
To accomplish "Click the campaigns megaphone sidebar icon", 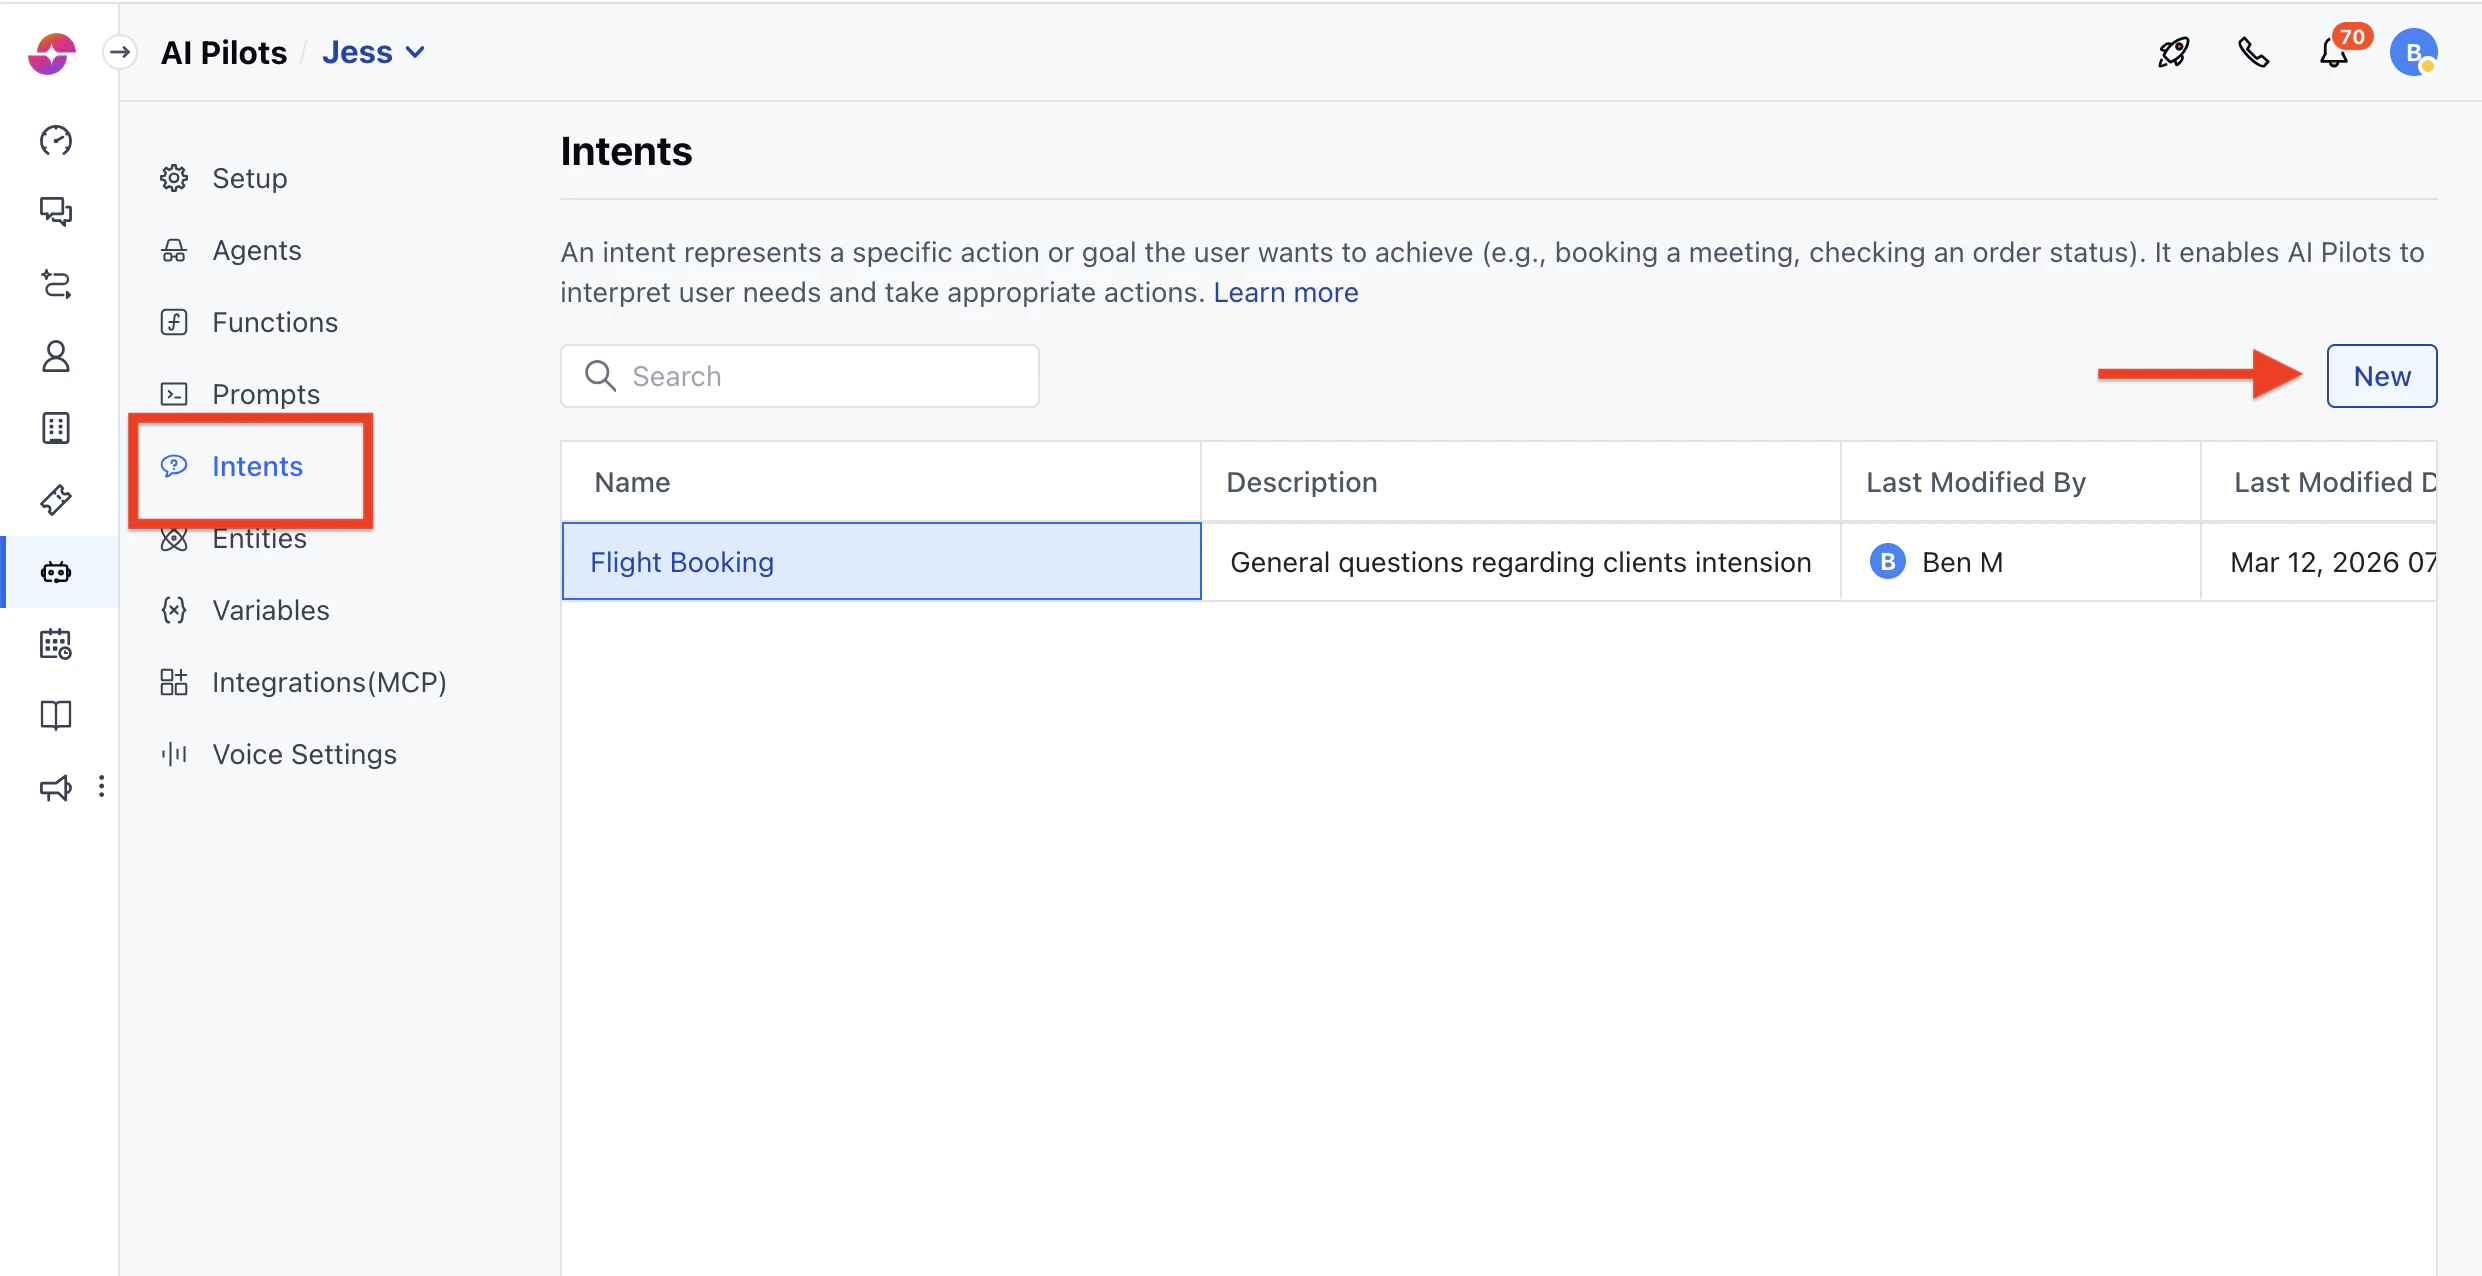I will 56,788.
